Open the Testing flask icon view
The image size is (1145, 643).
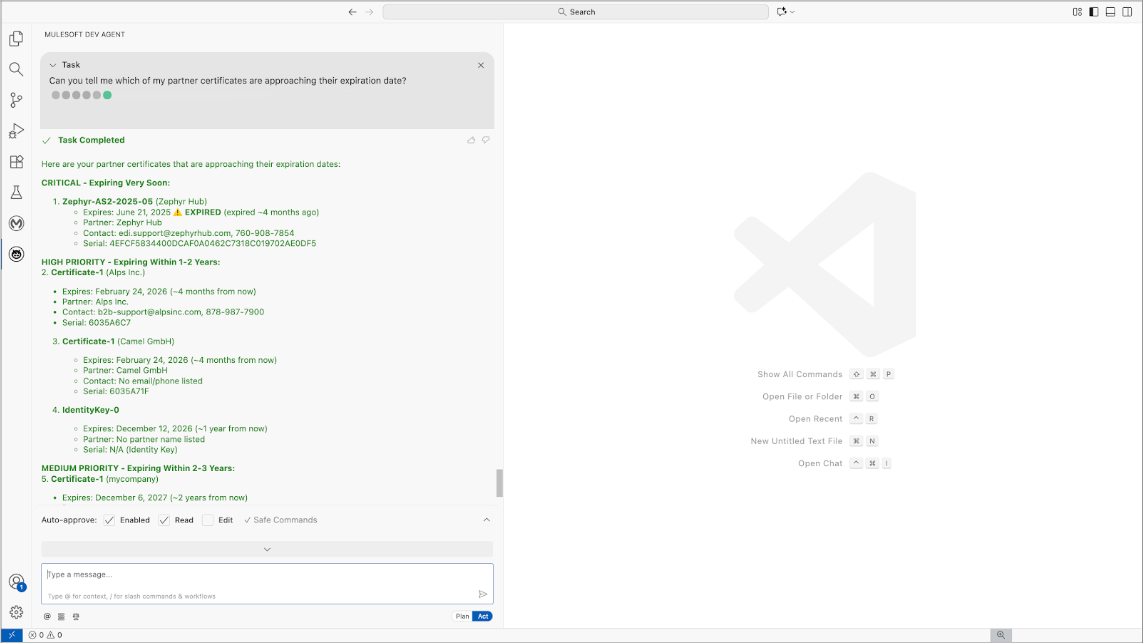point(16,192)
